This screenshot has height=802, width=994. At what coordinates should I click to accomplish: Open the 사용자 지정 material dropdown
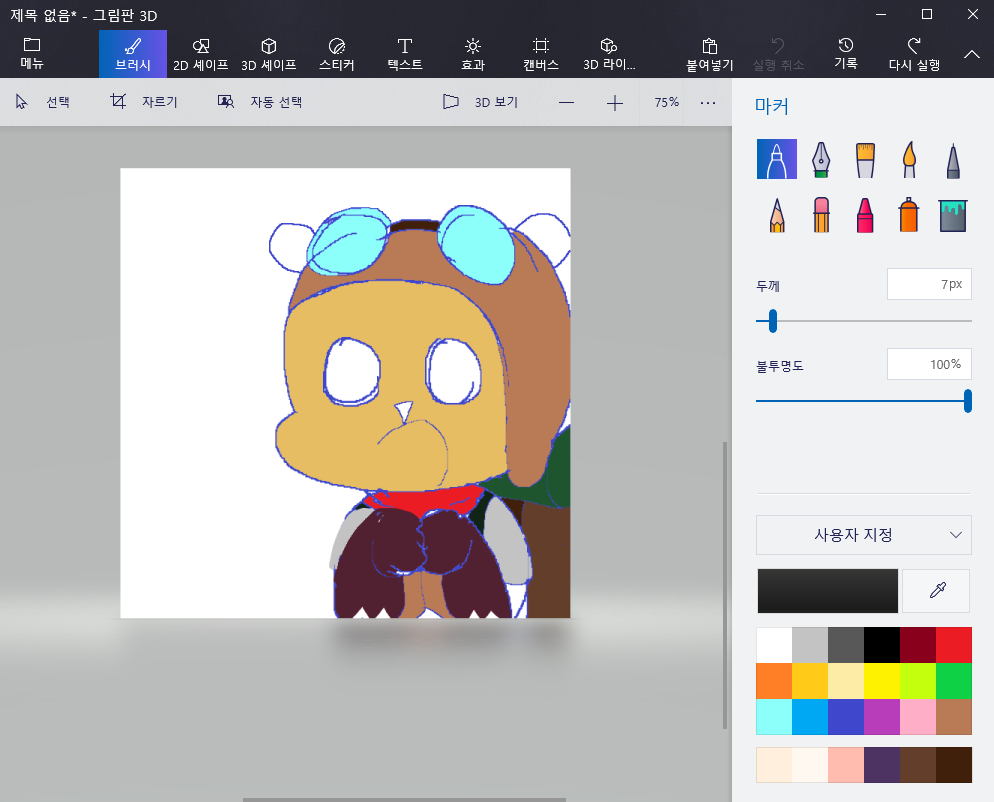[864, 535]
